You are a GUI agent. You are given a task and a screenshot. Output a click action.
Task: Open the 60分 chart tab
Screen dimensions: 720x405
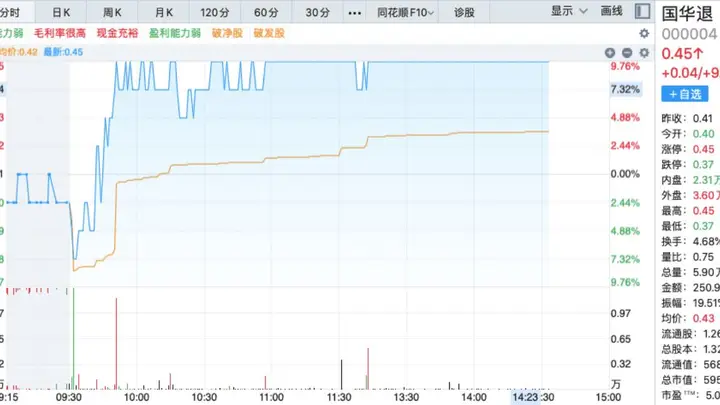[266, 13]
